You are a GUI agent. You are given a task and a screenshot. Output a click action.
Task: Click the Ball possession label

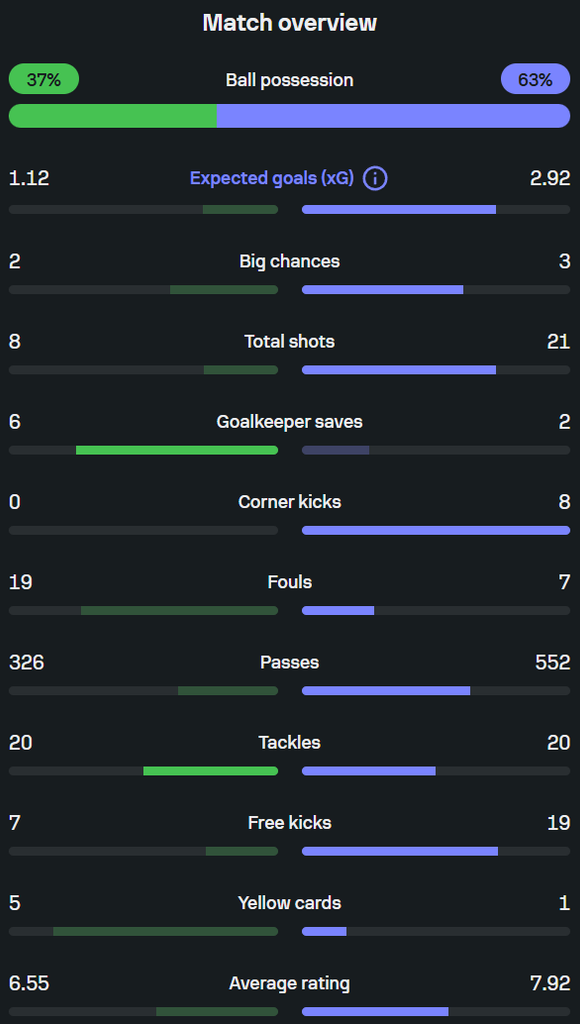[290, 80]
